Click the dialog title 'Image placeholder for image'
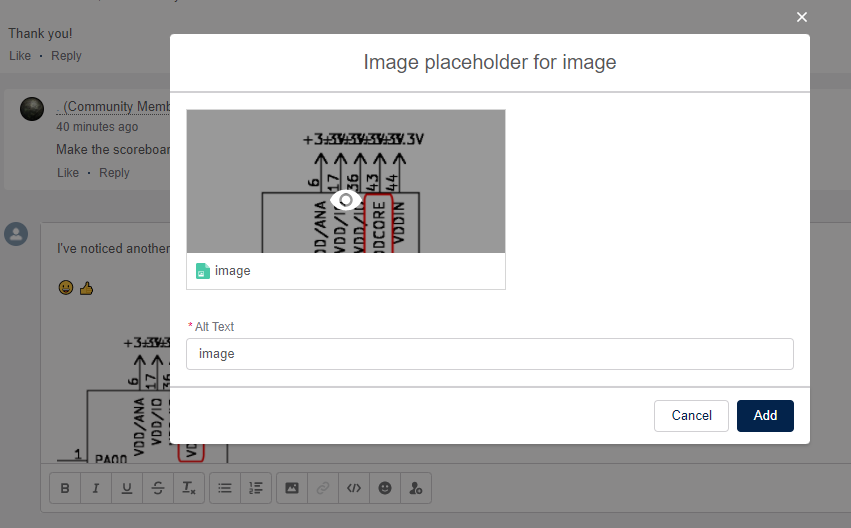The height and width of the screenshot is (528, 851). pyautogui.click(x=490, y=62)
